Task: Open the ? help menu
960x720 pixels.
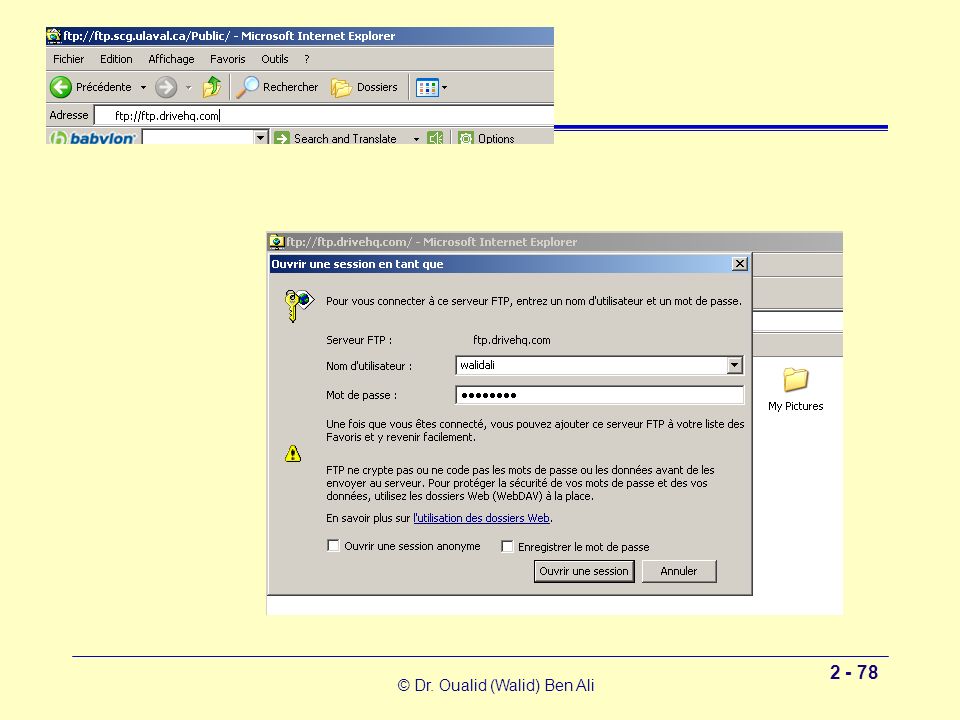Action: tap(307, 59)
